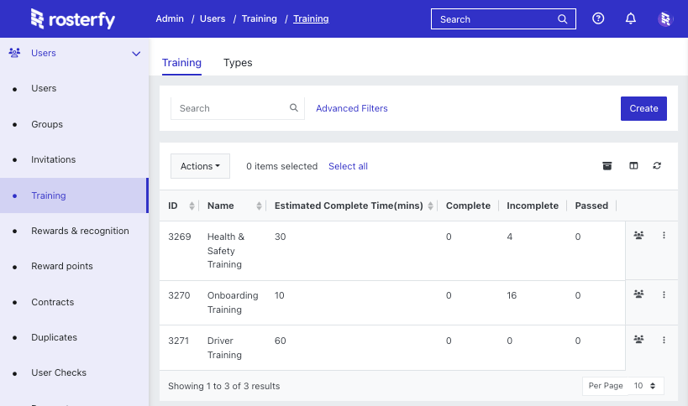Click the Create button
Screen dimensions: 688x406
(644, 108)
